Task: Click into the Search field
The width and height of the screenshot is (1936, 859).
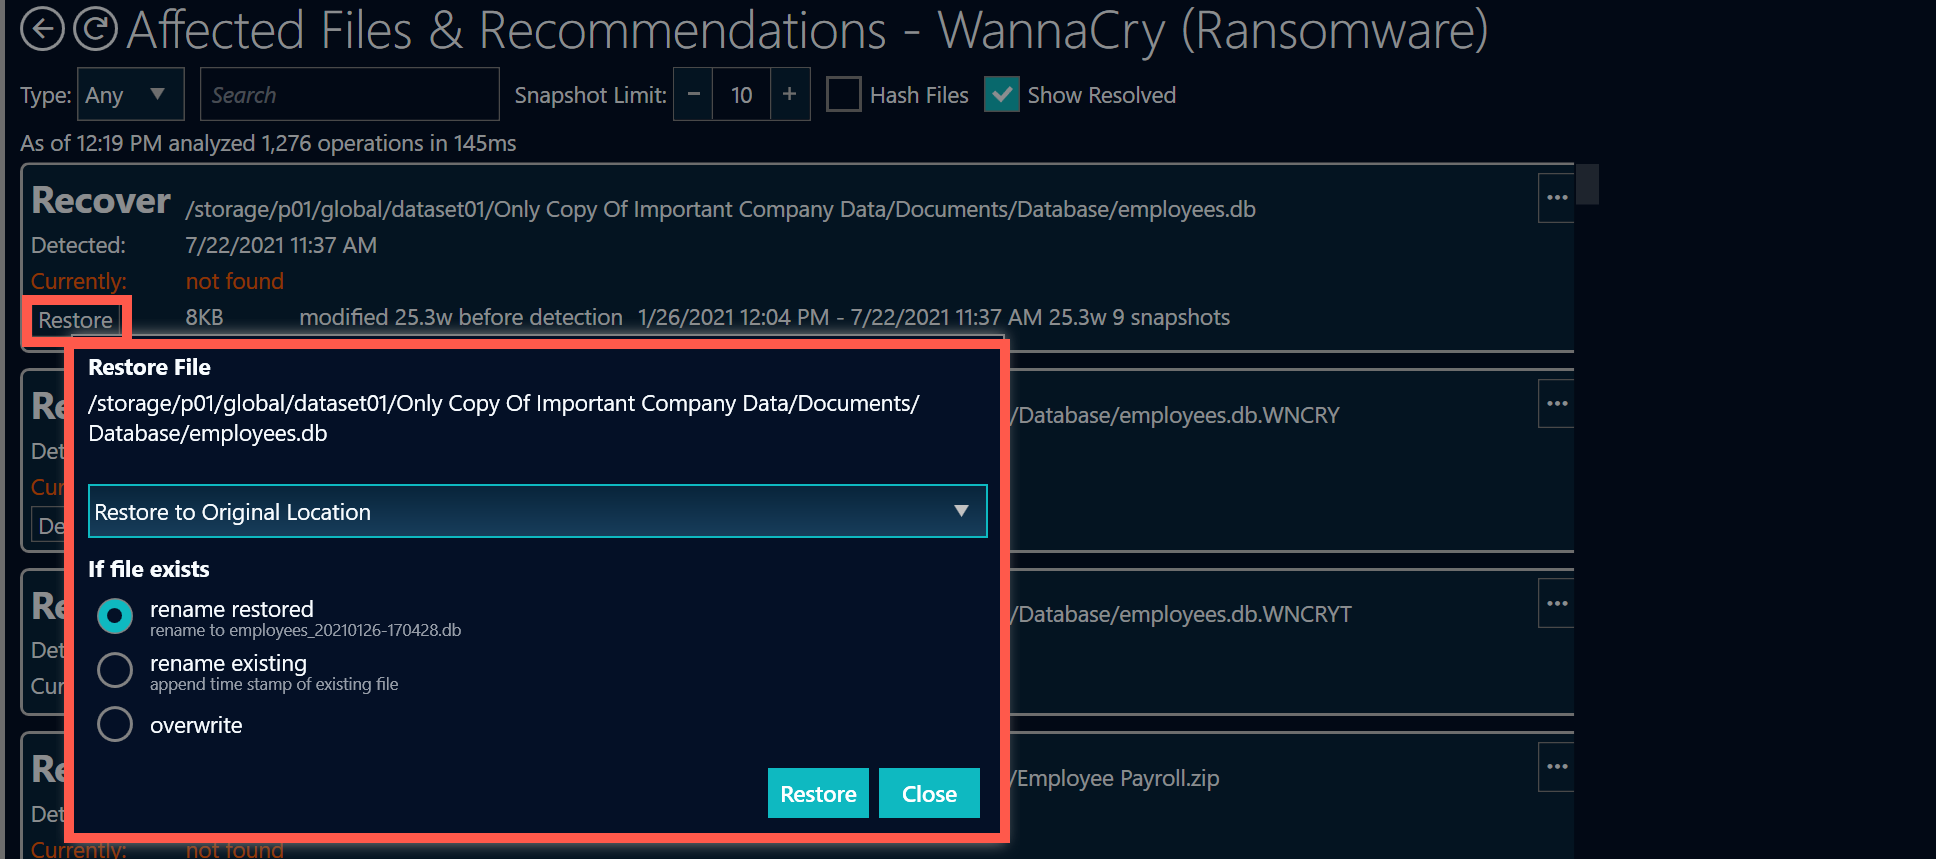Action: (x=349, y=95)
